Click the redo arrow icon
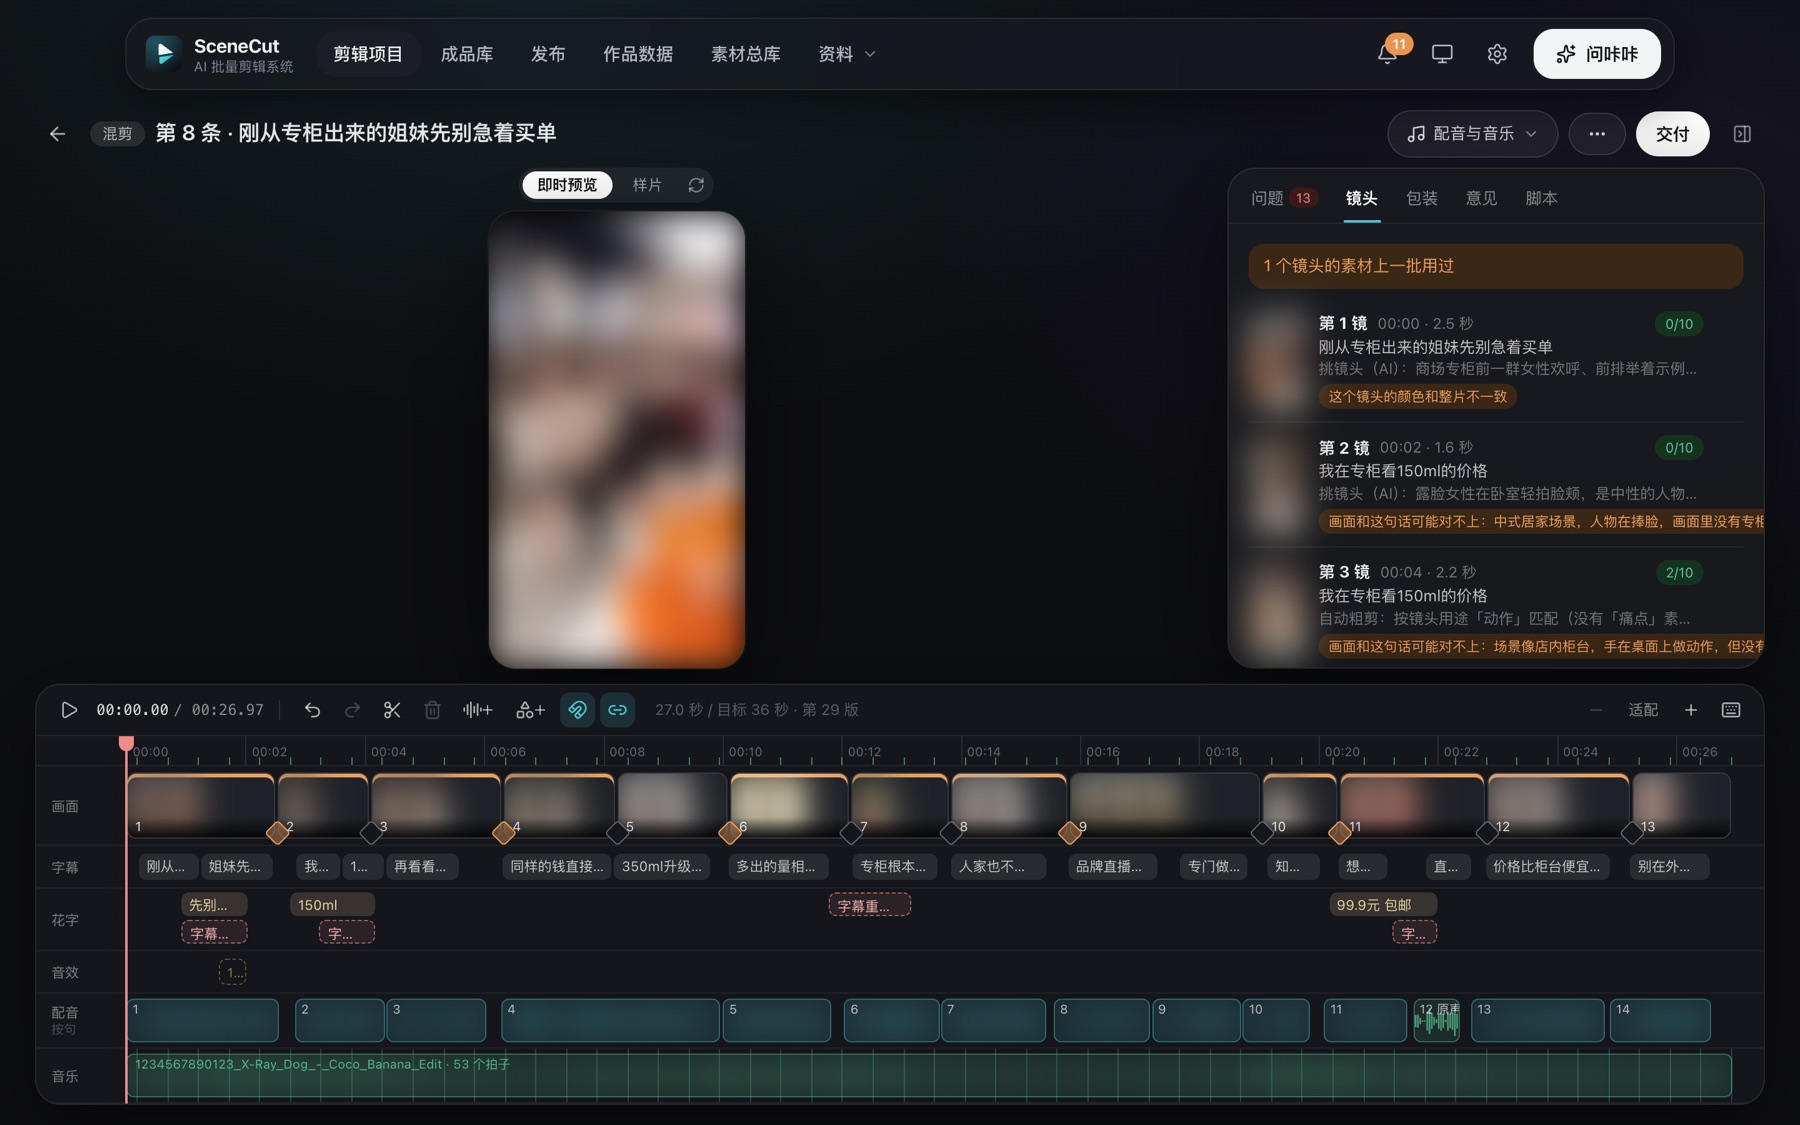The image size is (1800, 1125). point(352,710)
